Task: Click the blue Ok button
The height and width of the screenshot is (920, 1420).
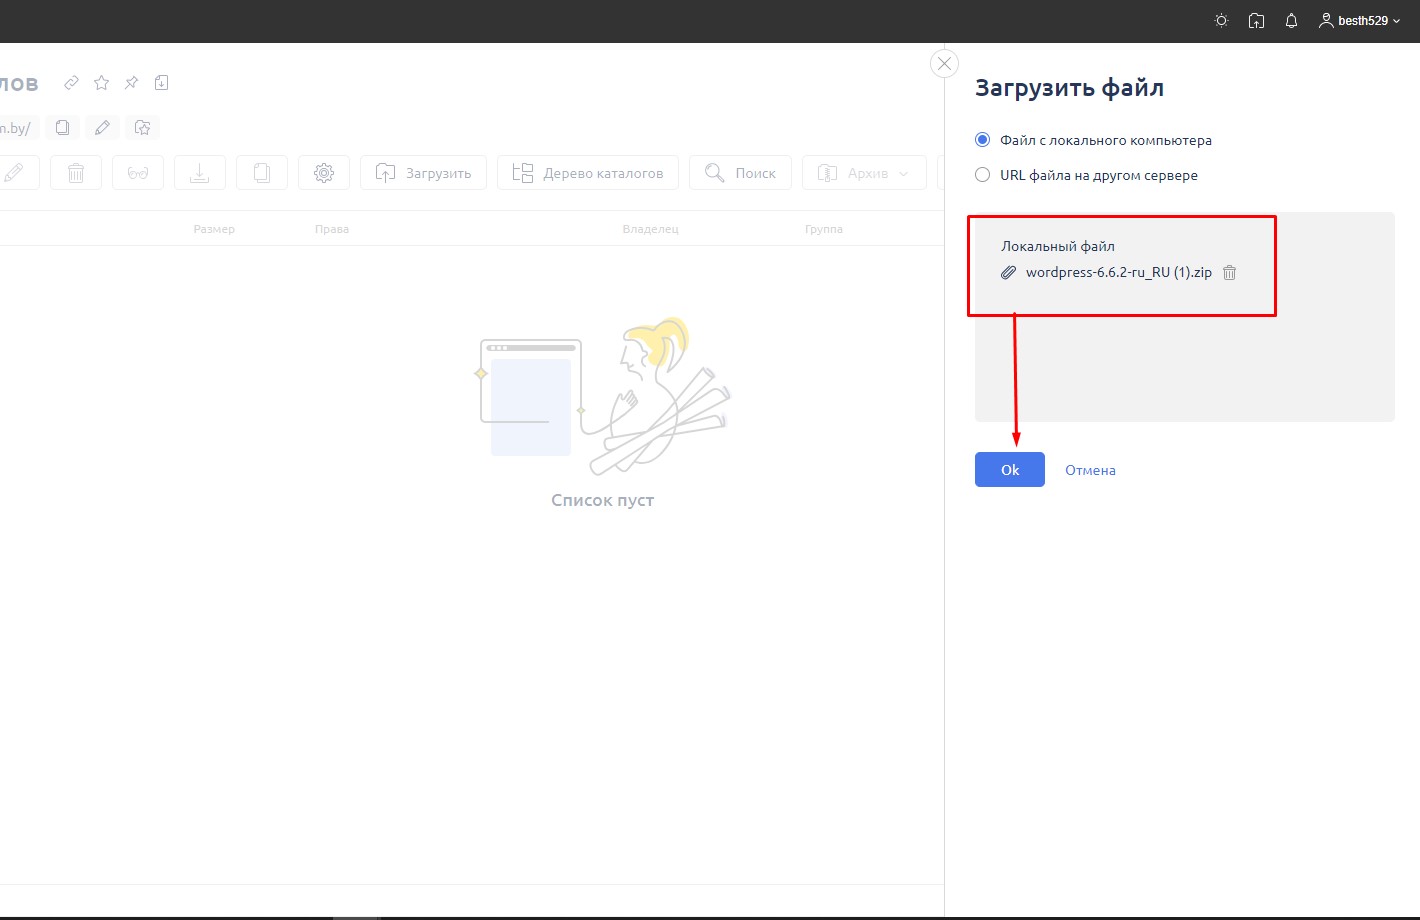Action: point(1009,470)
